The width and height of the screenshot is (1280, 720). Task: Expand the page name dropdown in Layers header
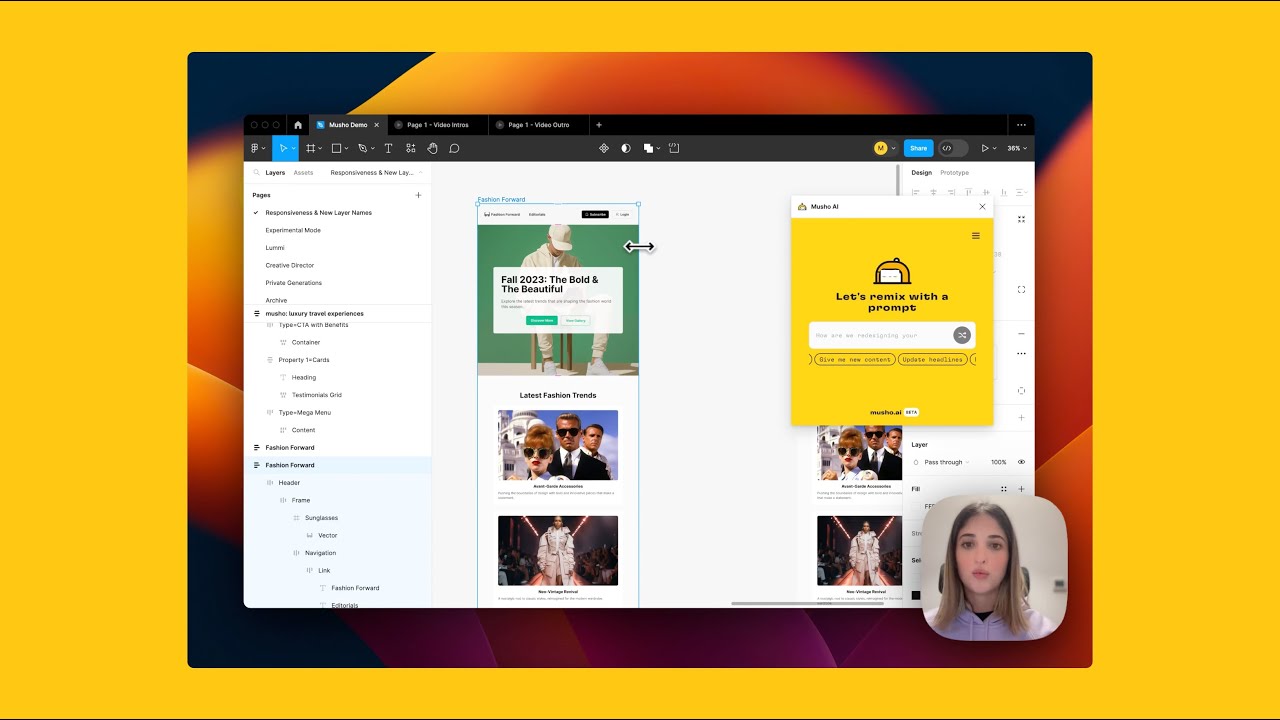tap(420, 173)
